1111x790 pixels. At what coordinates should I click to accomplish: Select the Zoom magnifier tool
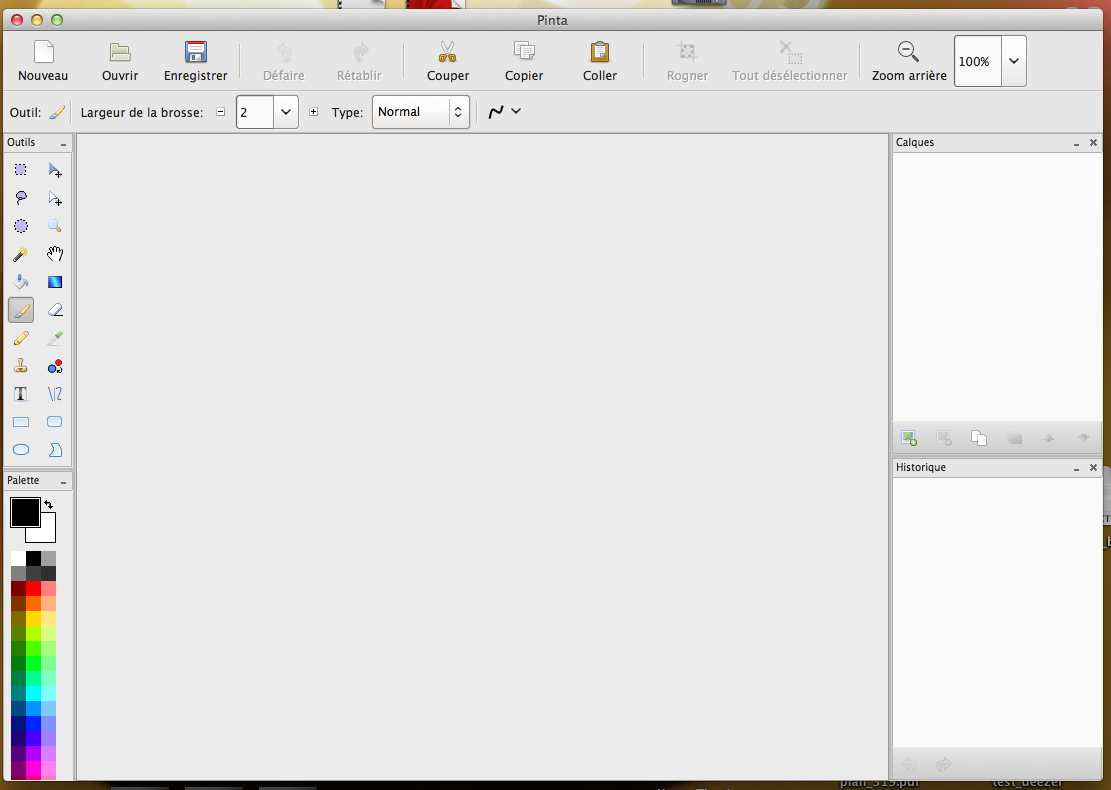[55, 226]
